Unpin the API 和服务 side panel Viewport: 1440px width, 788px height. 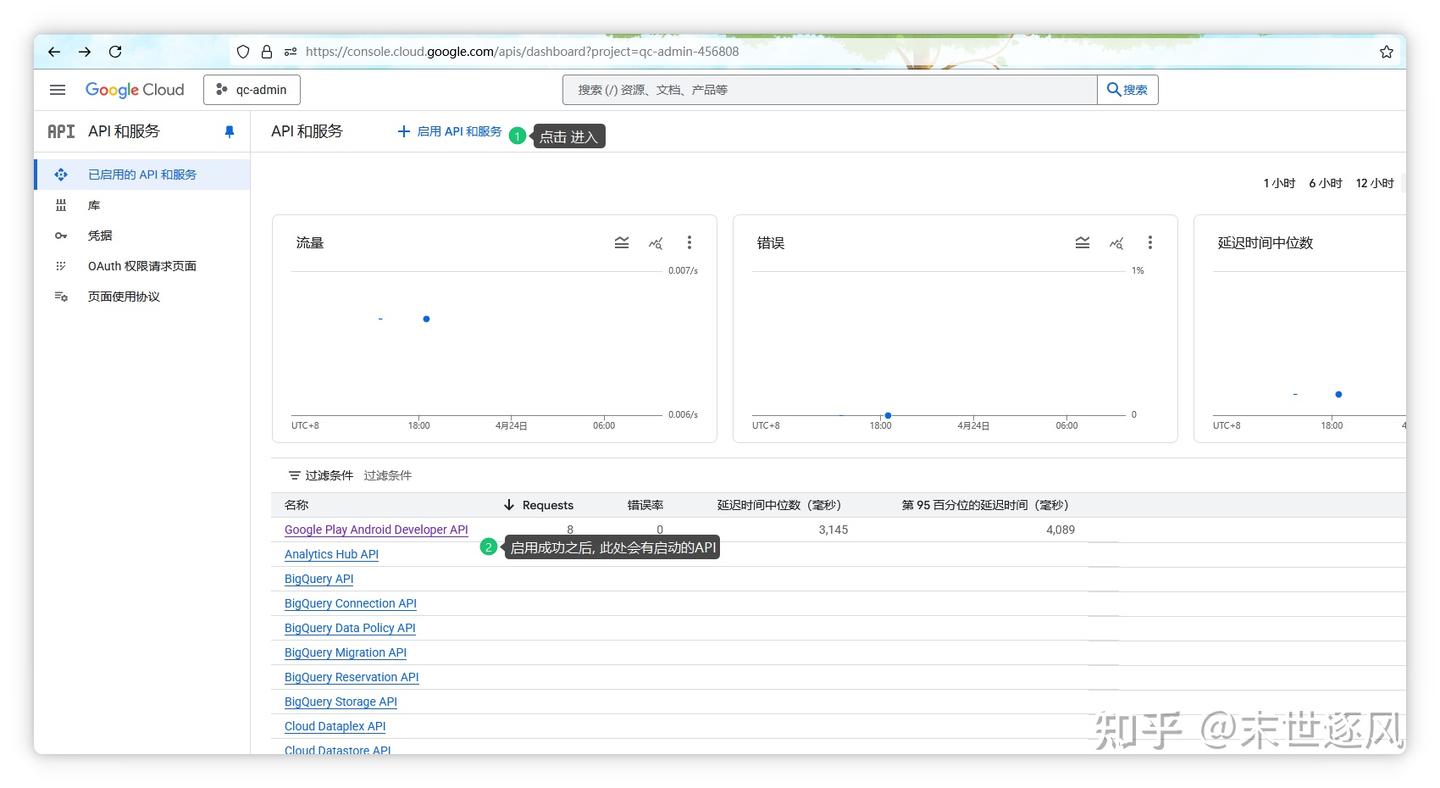tap(229, 131)
